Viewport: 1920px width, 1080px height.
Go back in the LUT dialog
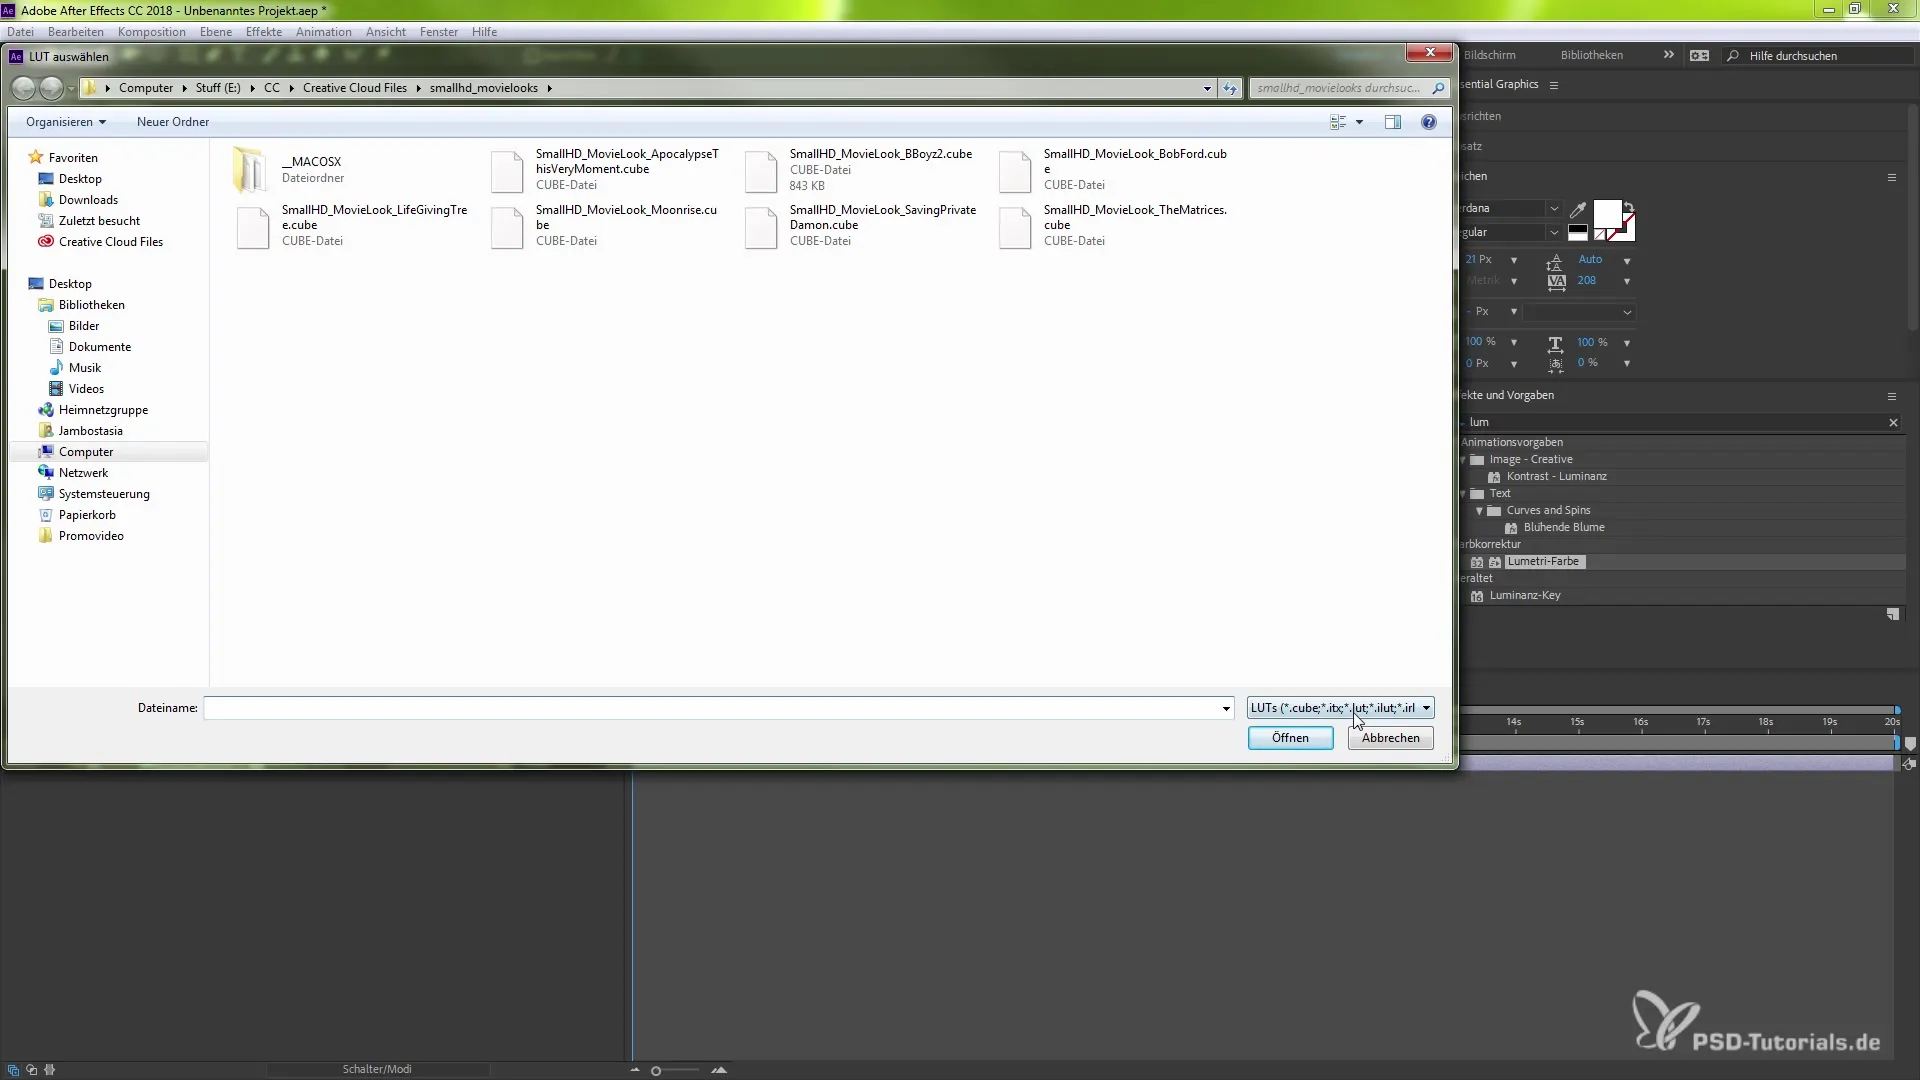click(x=23, y=88)
